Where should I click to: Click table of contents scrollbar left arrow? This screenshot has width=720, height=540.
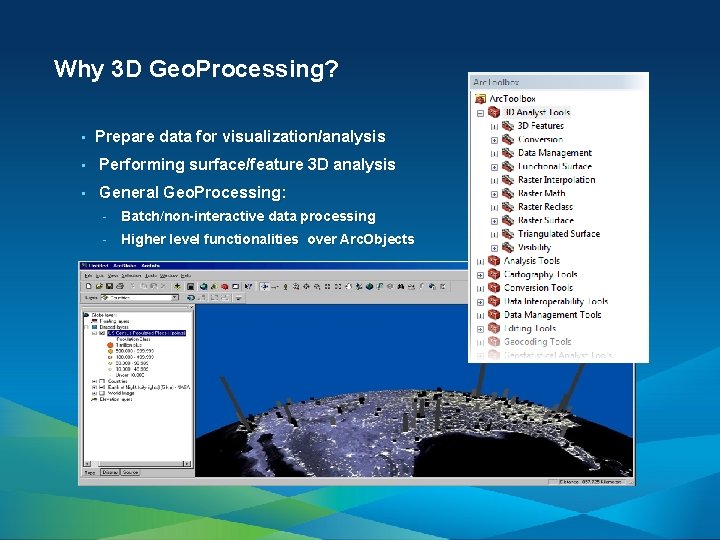pos(87,463)
